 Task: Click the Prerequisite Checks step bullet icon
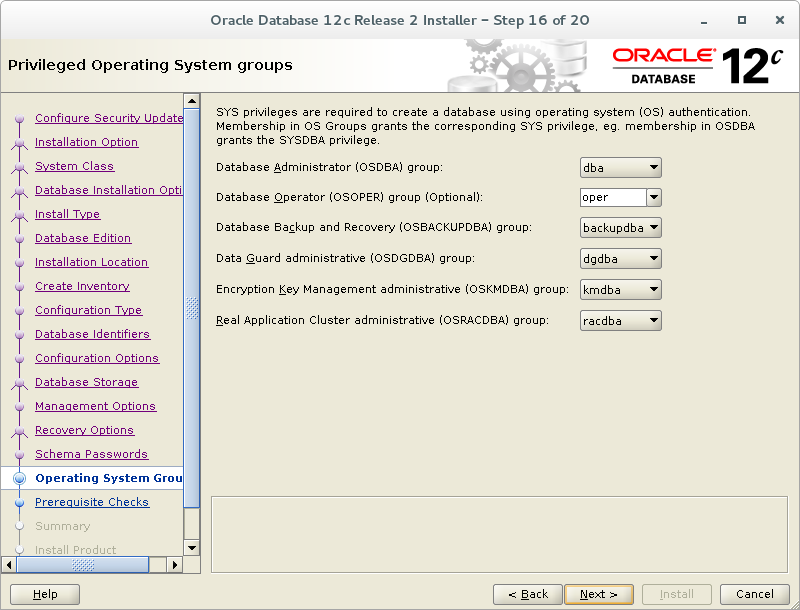point(19,502)
